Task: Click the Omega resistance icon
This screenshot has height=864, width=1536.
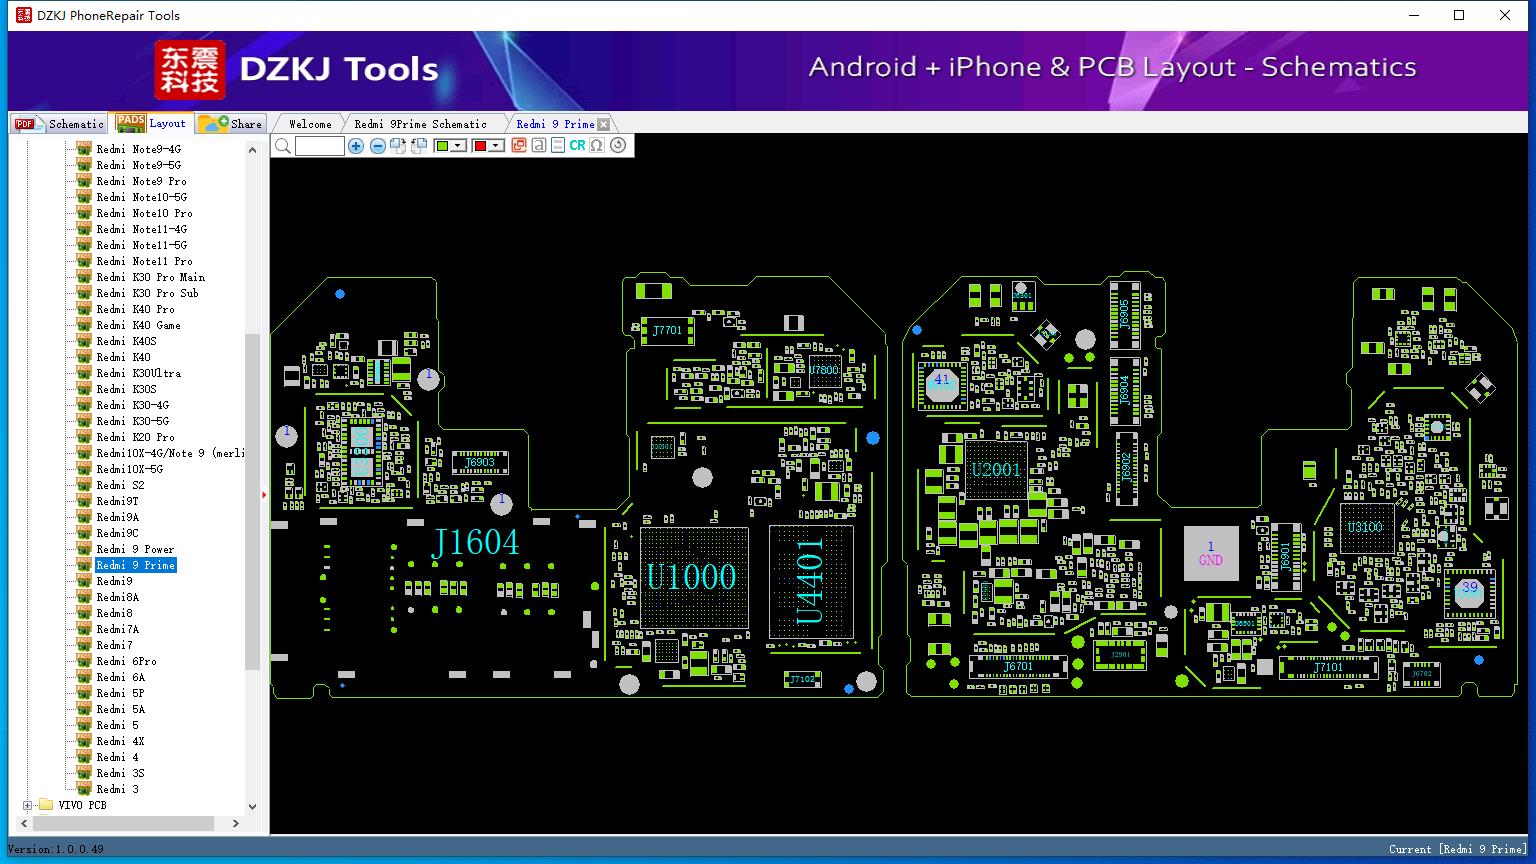Action: (597, 146)
